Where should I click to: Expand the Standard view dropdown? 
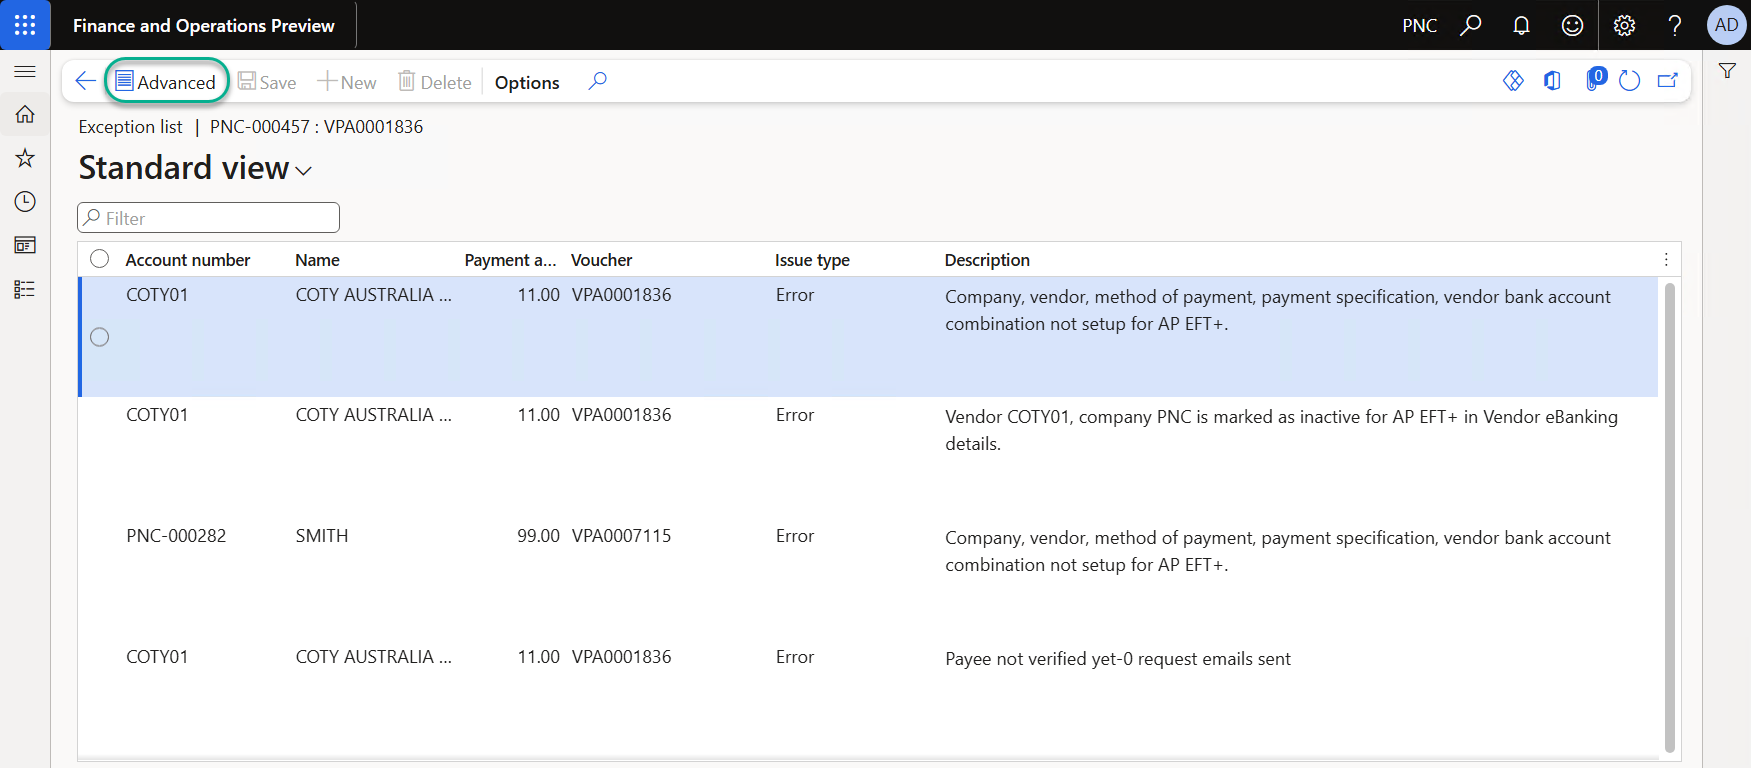pyautogui.click(x=304, y=171)
